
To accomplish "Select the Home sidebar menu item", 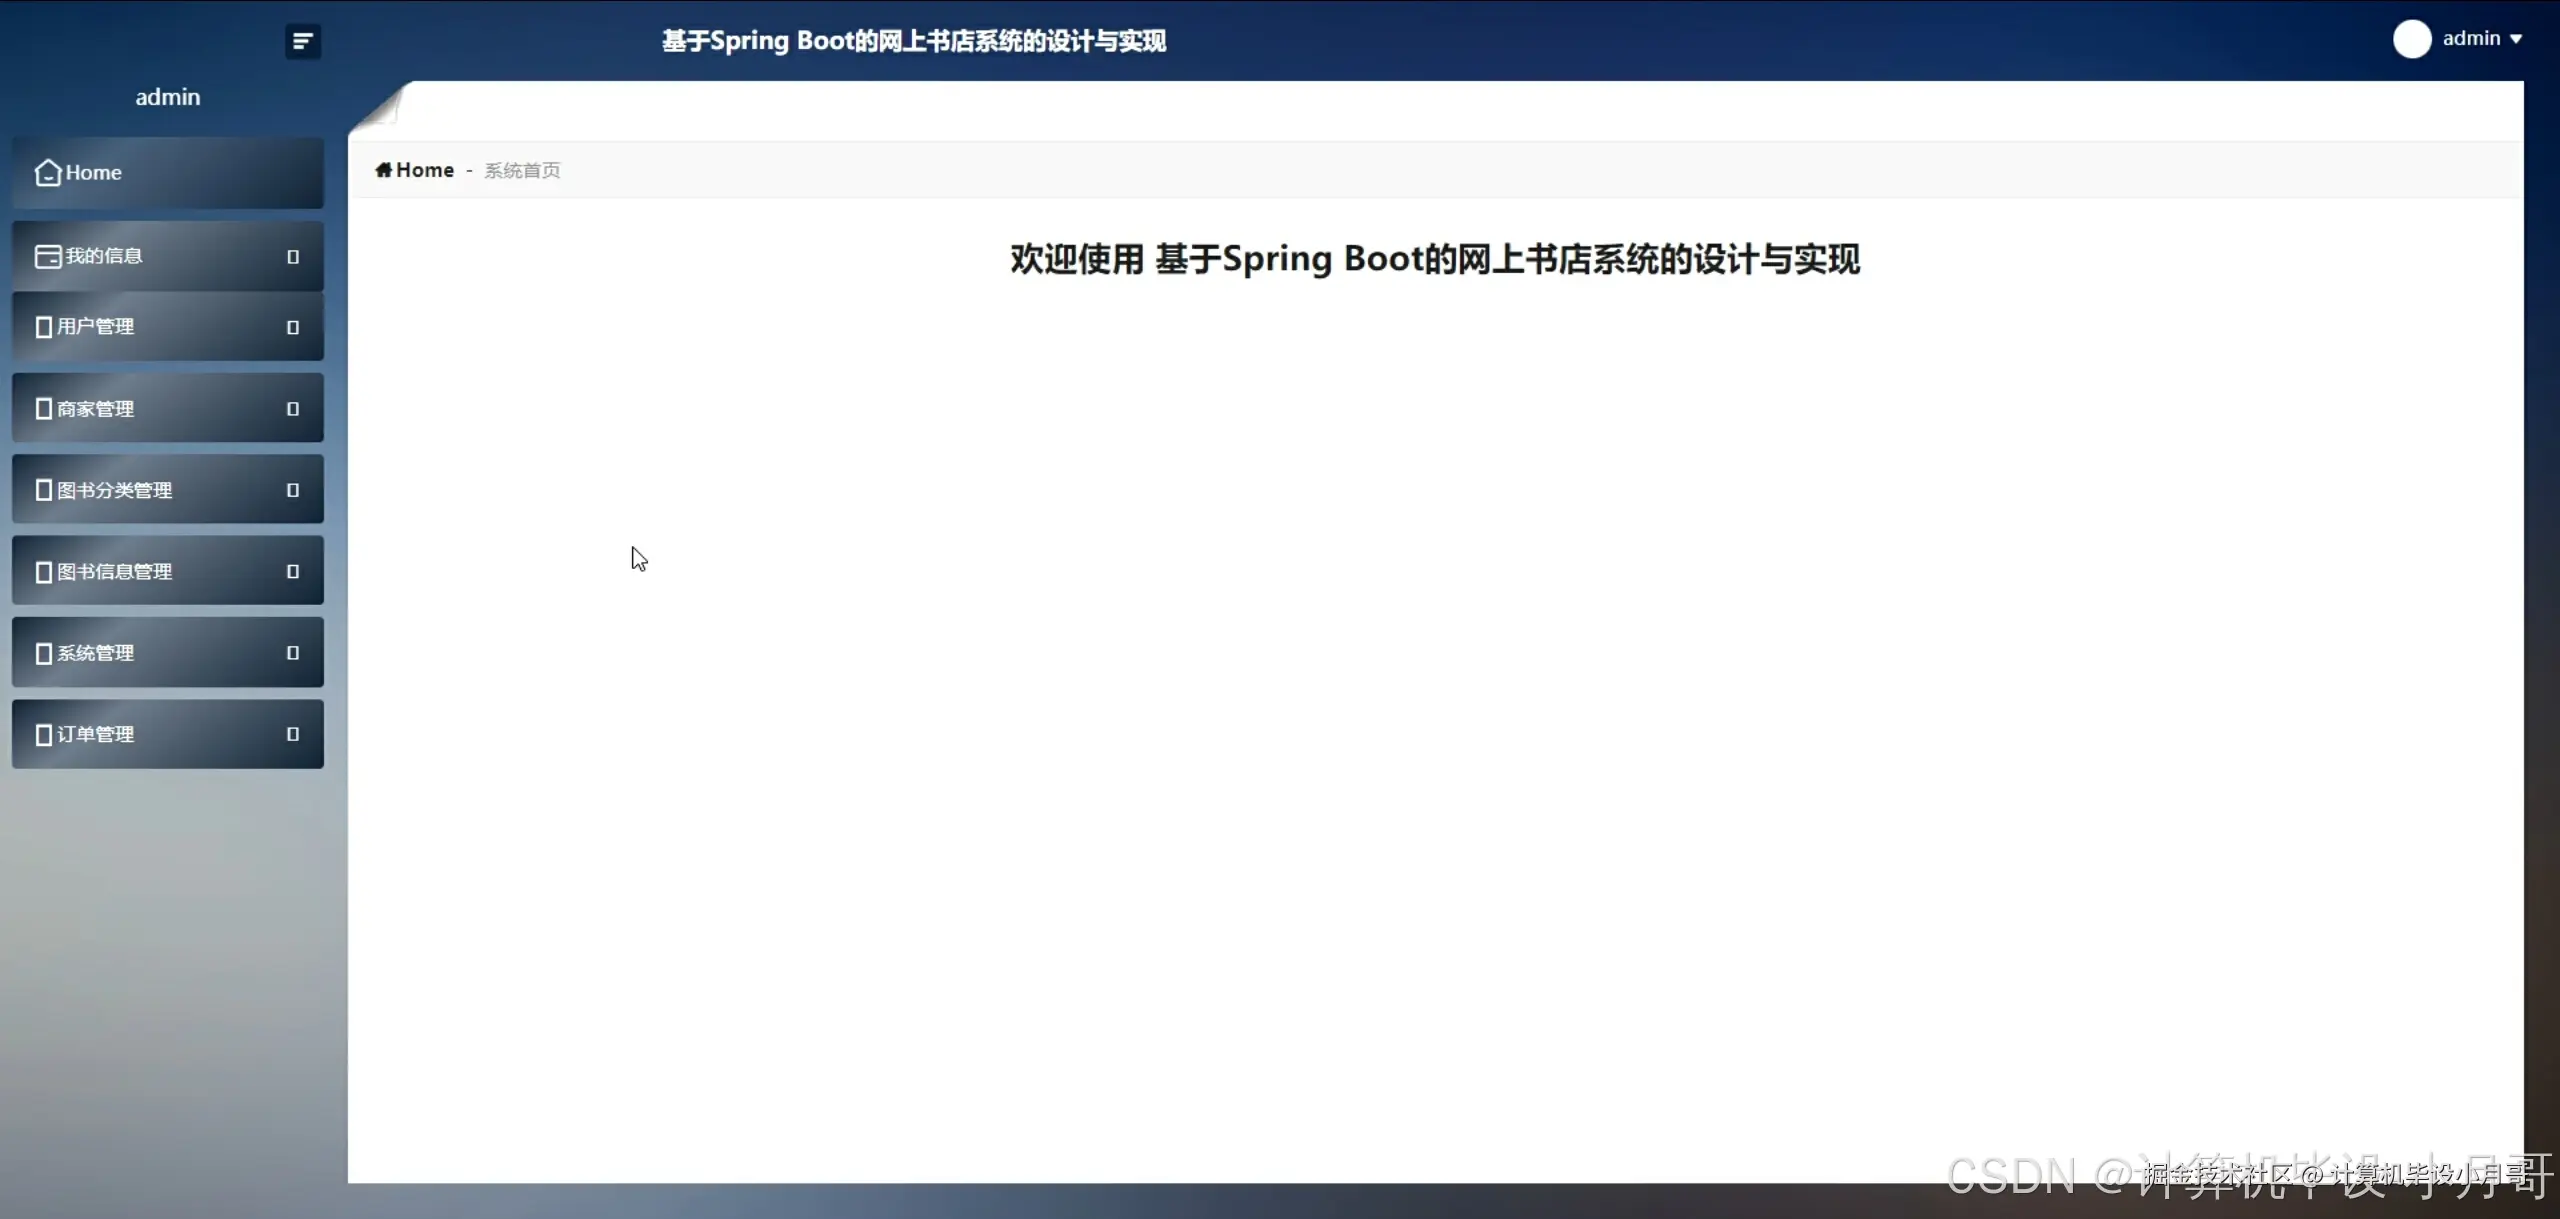I will click(94, 173).
